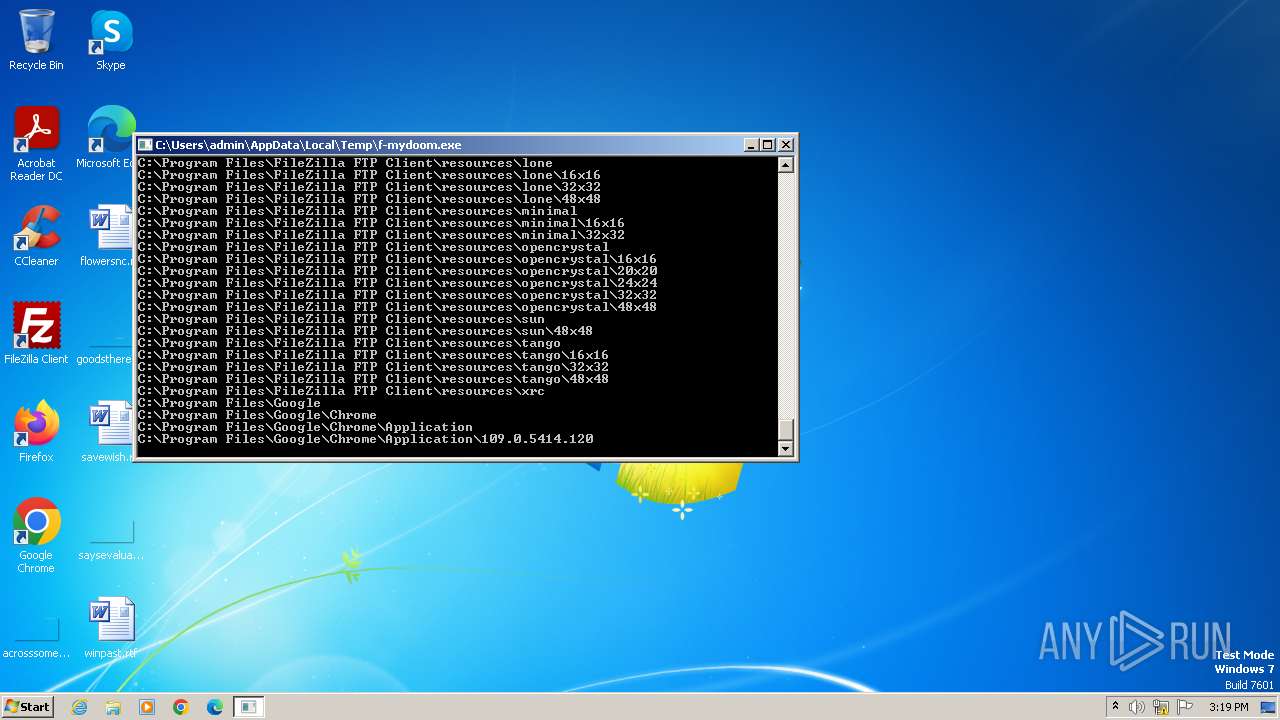1280x720 pixels.
Task: Click the console scrollbar up arrow
Action: pyautogui.click(x=786, y=165)
